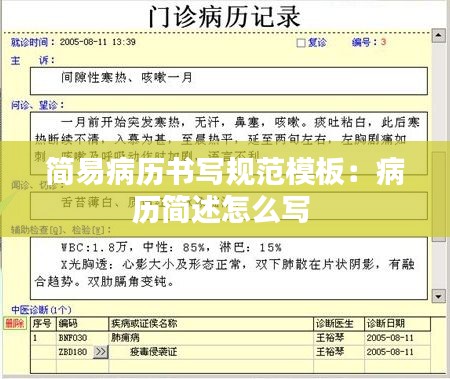Click the 编号 value 3
Image resolution: width=450 pixels, height=379 pixels.
(383, 42)
